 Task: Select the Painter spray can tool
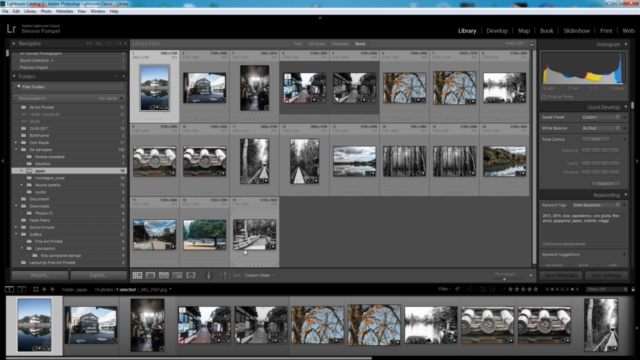click(x=209, y=276)
